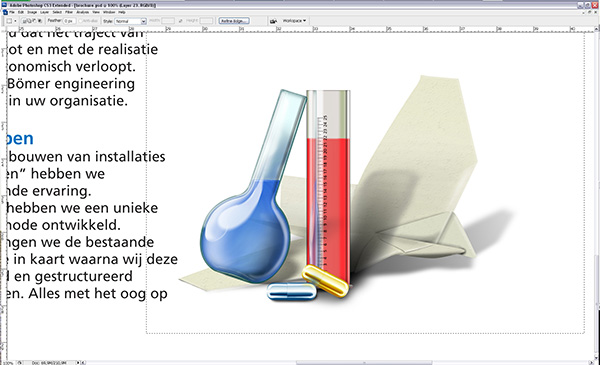Screen dimensions: 600x365
Task: Open the status bar document info arrow
Action: [78, 363]
